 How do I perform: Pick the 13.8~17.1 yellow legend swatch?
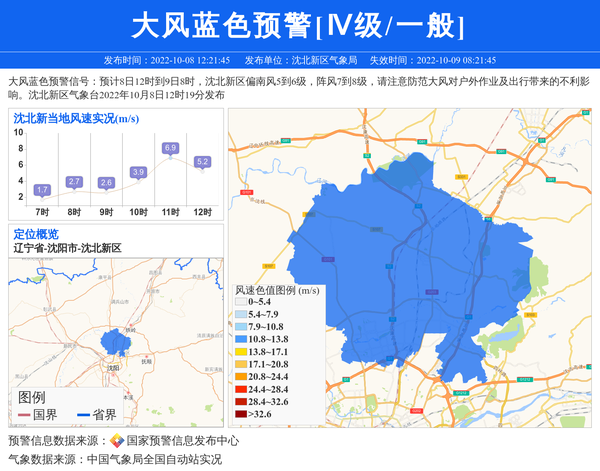point(240,352)
